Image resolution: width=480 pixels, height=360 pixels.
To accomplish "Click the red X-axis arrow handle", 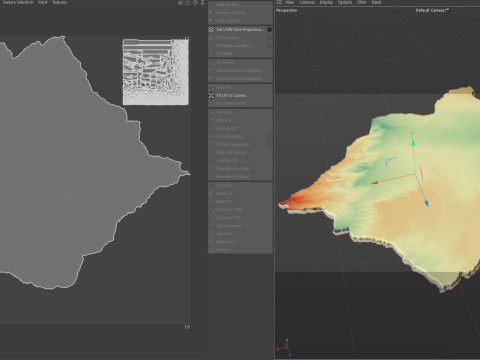I will (x=375, y=183).
